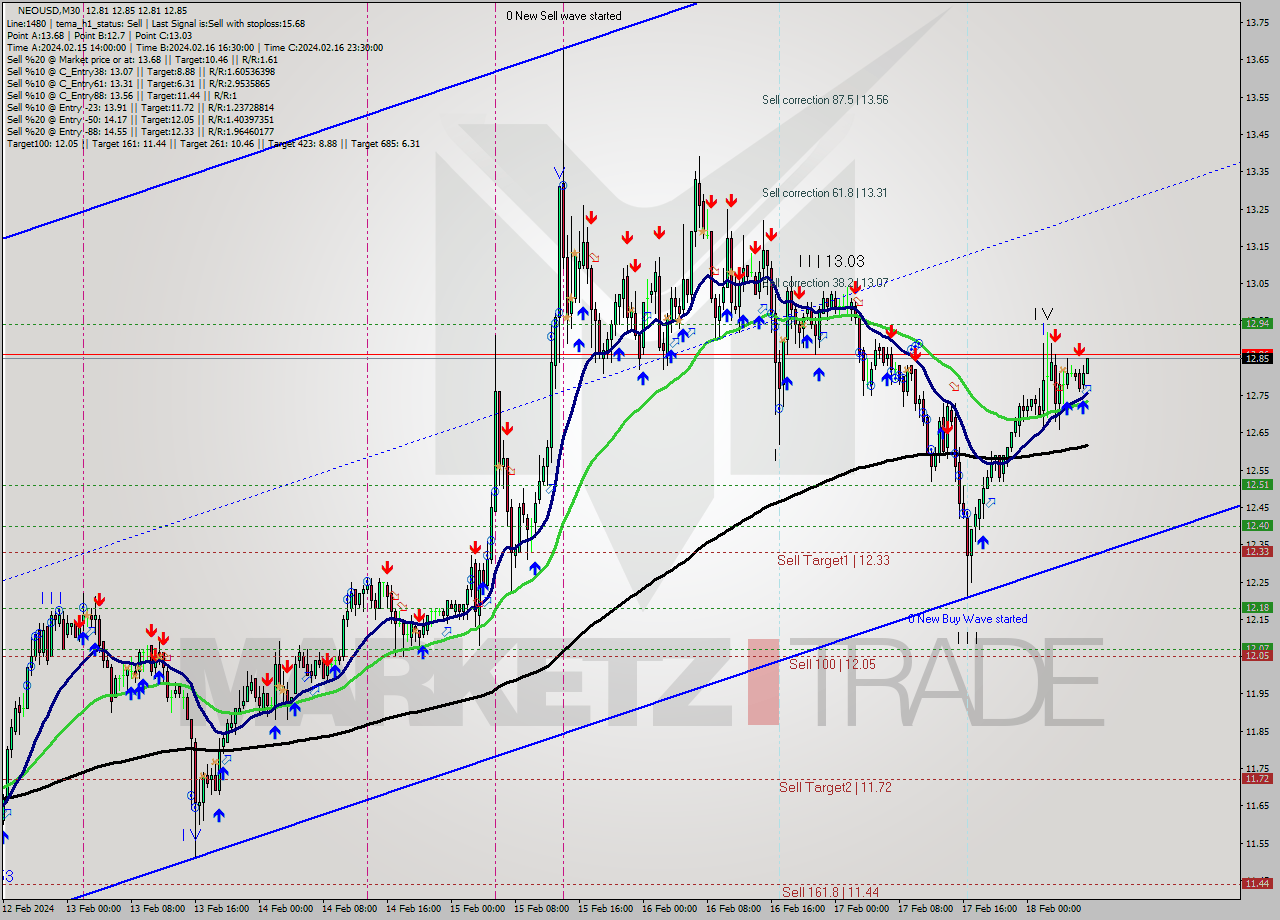Click the 'Sell %10 @ Entry -23: 13.91' line
Image resolution: width=1280 pixels, height=920 pixels.
(x=140, y=107)
